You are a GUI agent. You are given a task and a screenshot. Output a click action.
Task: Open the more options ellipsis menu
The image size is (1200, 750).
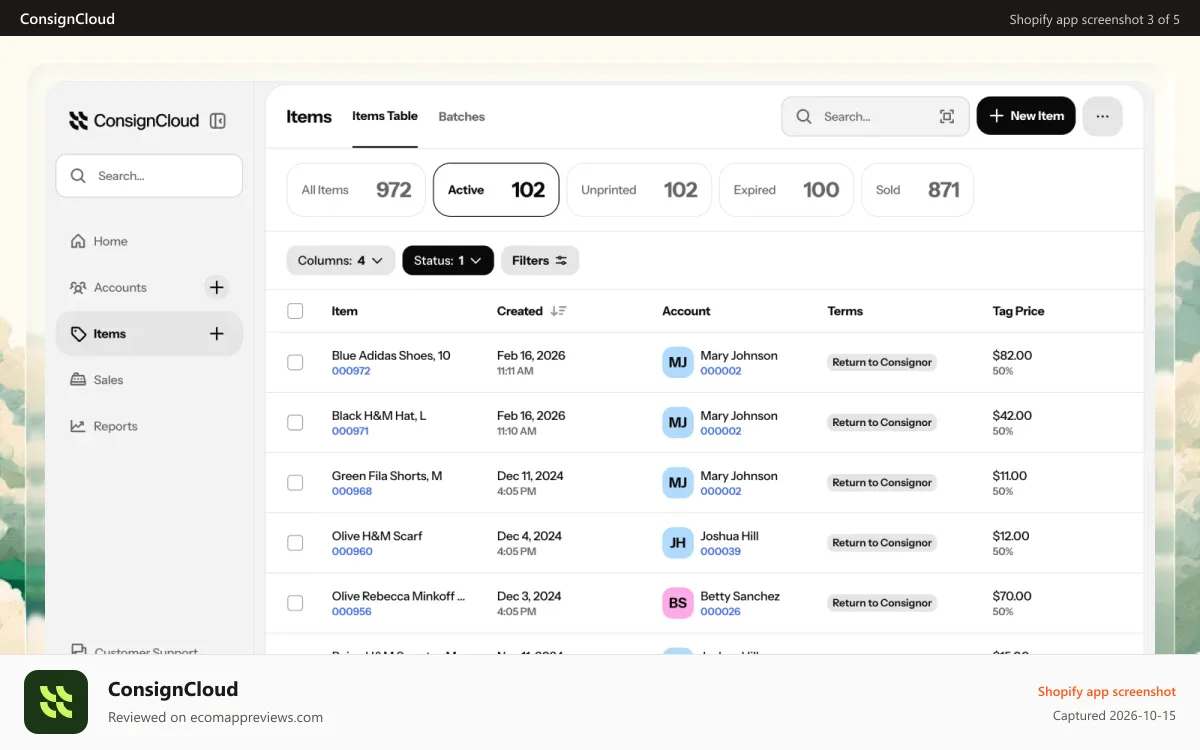click(1102, 116)
